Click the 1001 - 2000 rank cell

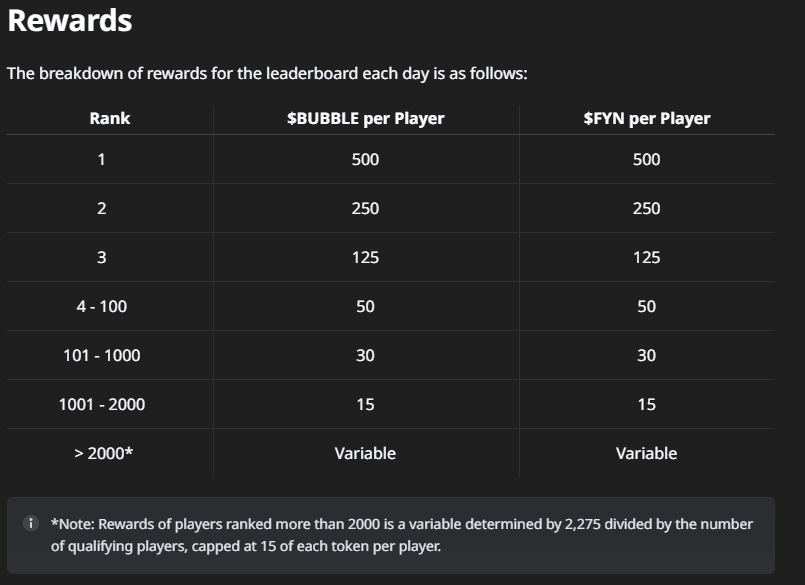(102, 404)
